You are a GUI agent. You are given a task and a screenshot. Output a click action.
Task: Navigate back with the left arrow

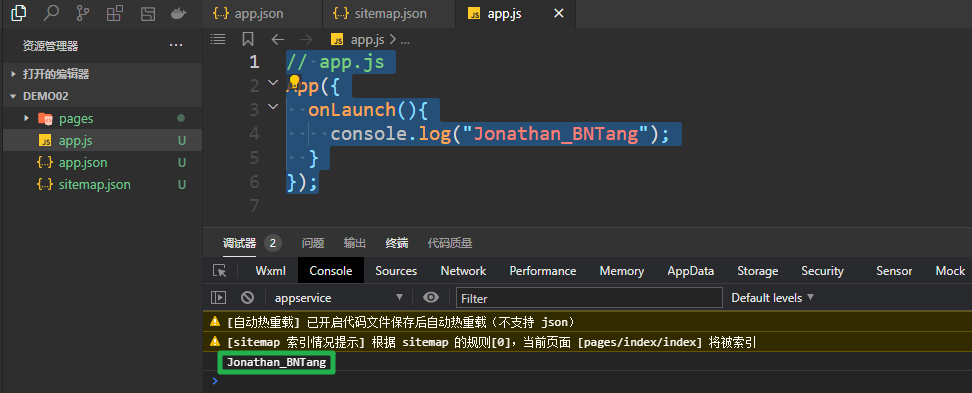278,39
